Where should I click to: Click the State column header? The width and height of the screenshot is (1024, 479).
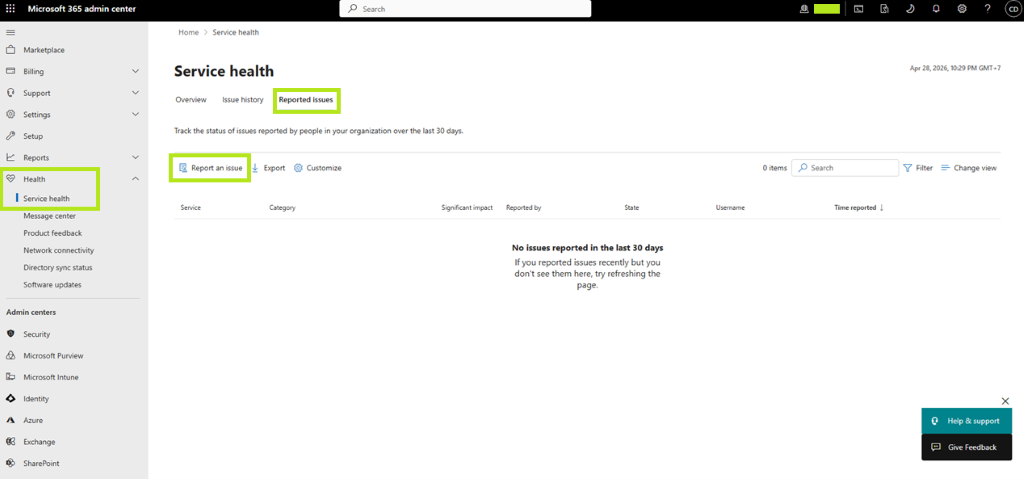[x=632, y=208]
